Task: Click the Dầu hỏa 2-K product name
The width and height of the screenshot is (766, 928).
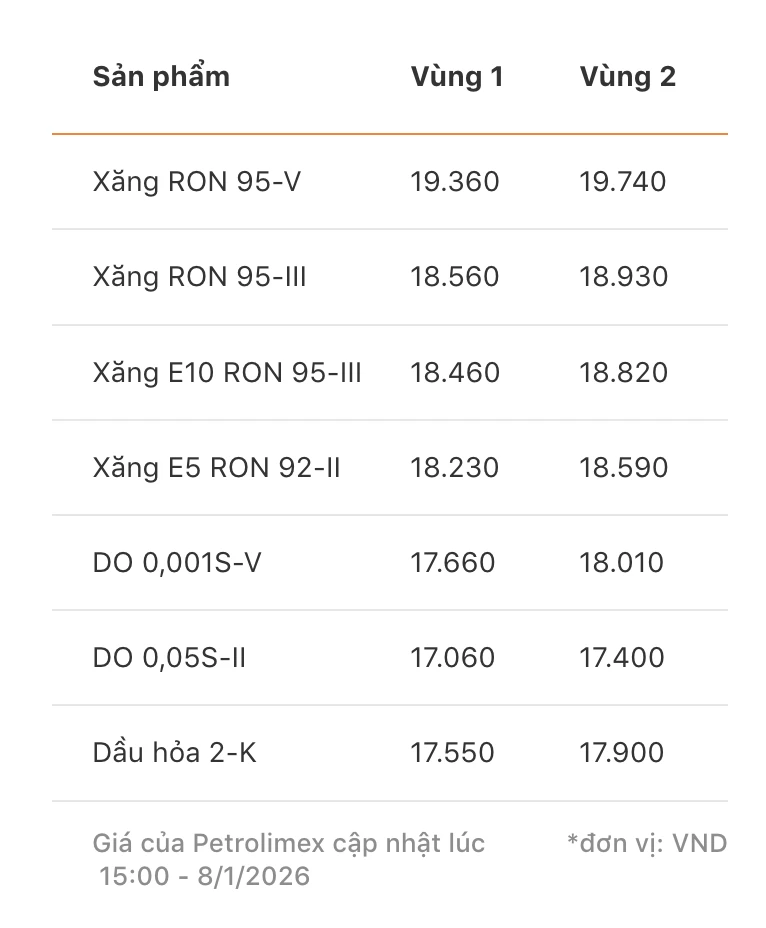Action: [x=174, y=753]
